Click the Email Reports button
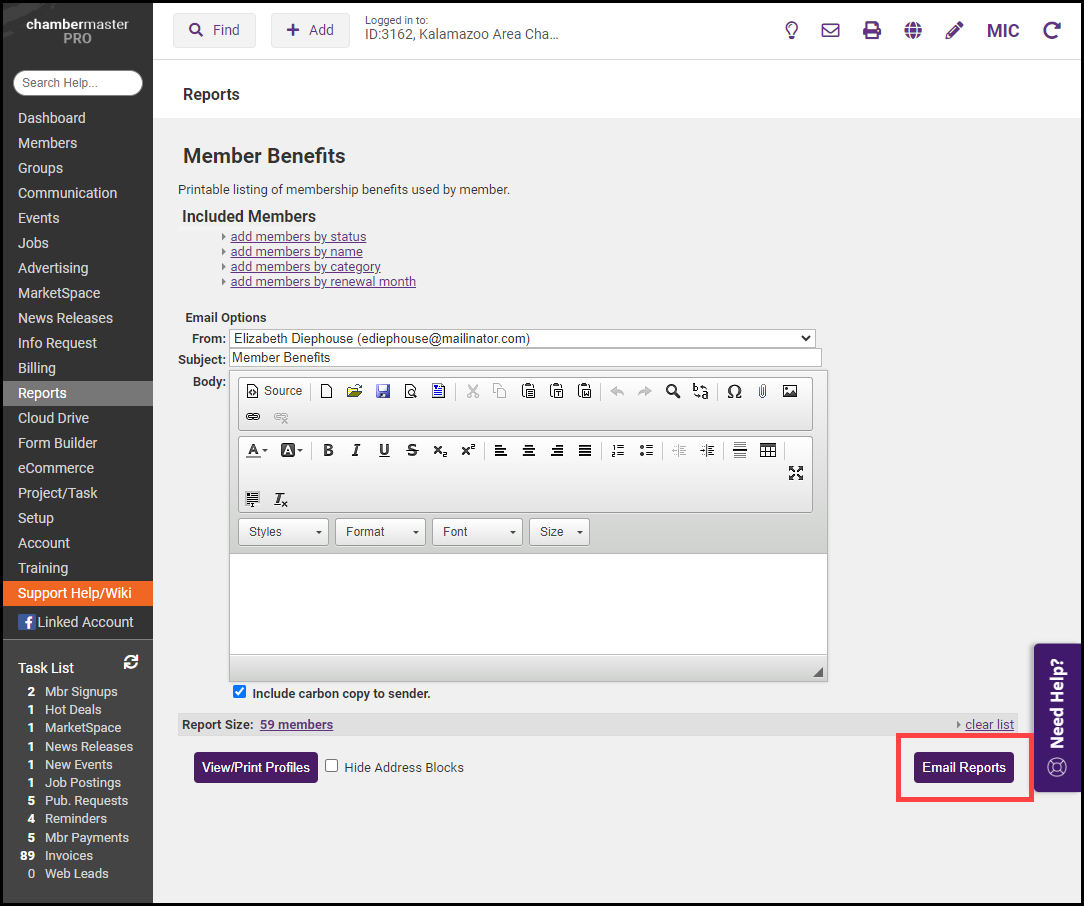The height and width of the screenshot is (906, 1084). pos(963,767)
